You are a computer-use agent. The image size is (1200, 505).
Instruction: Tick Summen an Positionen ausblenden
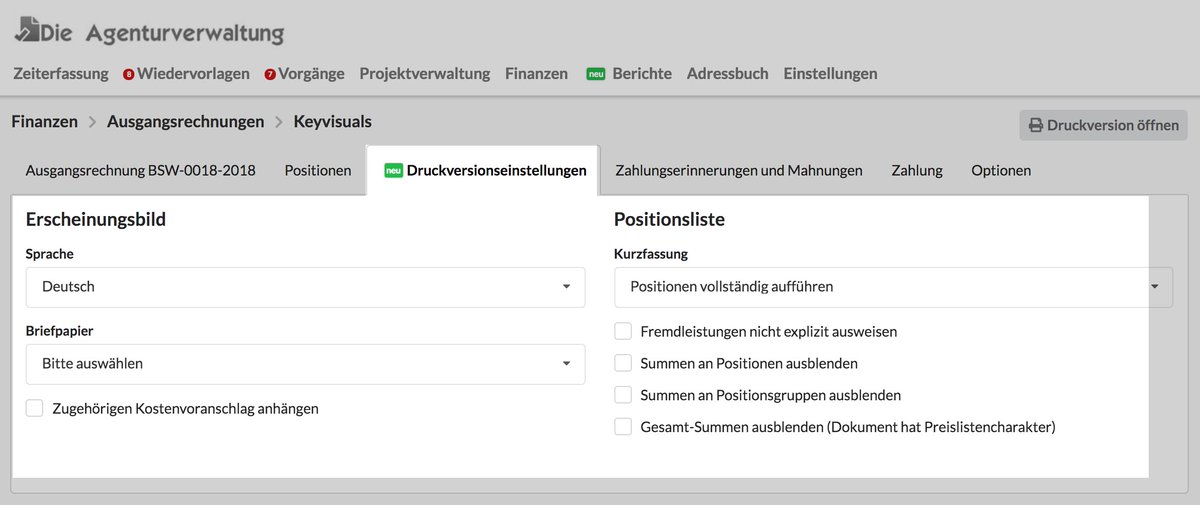pyautogui.click(x=623, y=363)
